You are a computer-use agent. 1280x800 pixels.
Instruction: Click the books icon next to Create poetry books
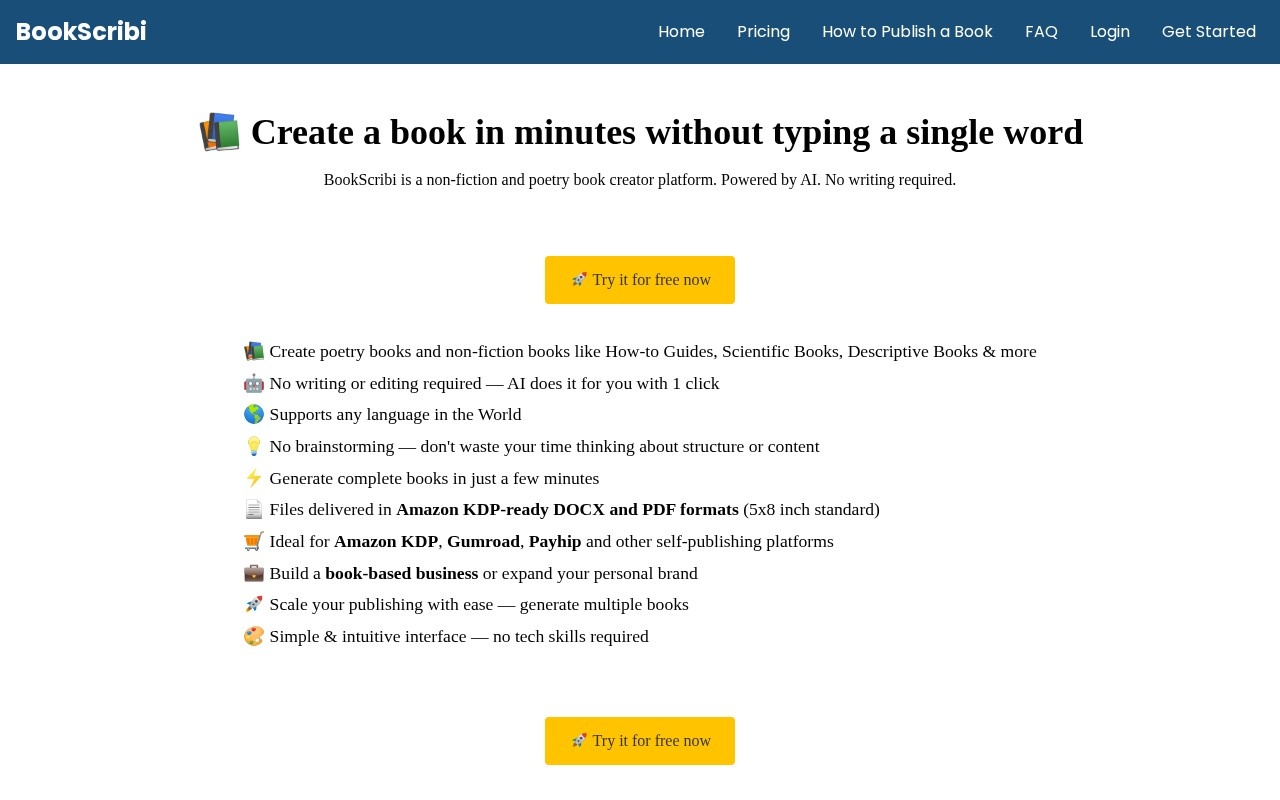(254, 352)
